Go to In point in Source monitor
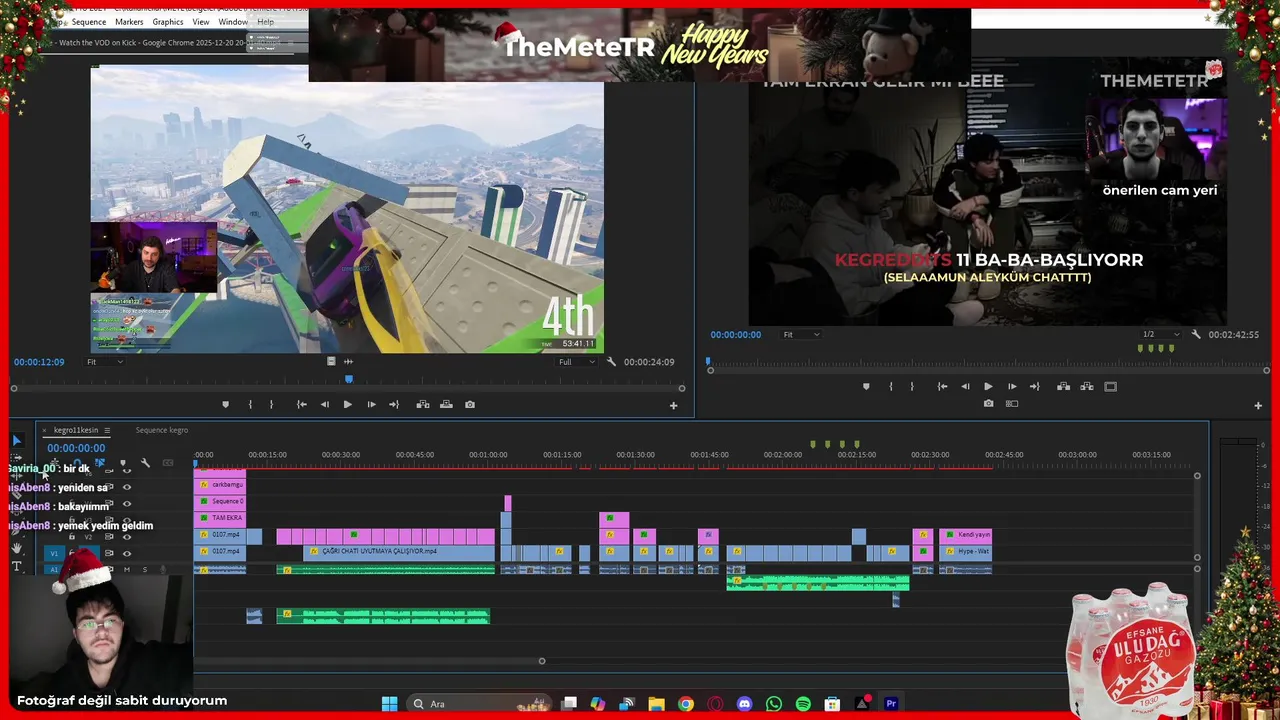Screen dimensions: 1280x720 [x=301, y=404]
